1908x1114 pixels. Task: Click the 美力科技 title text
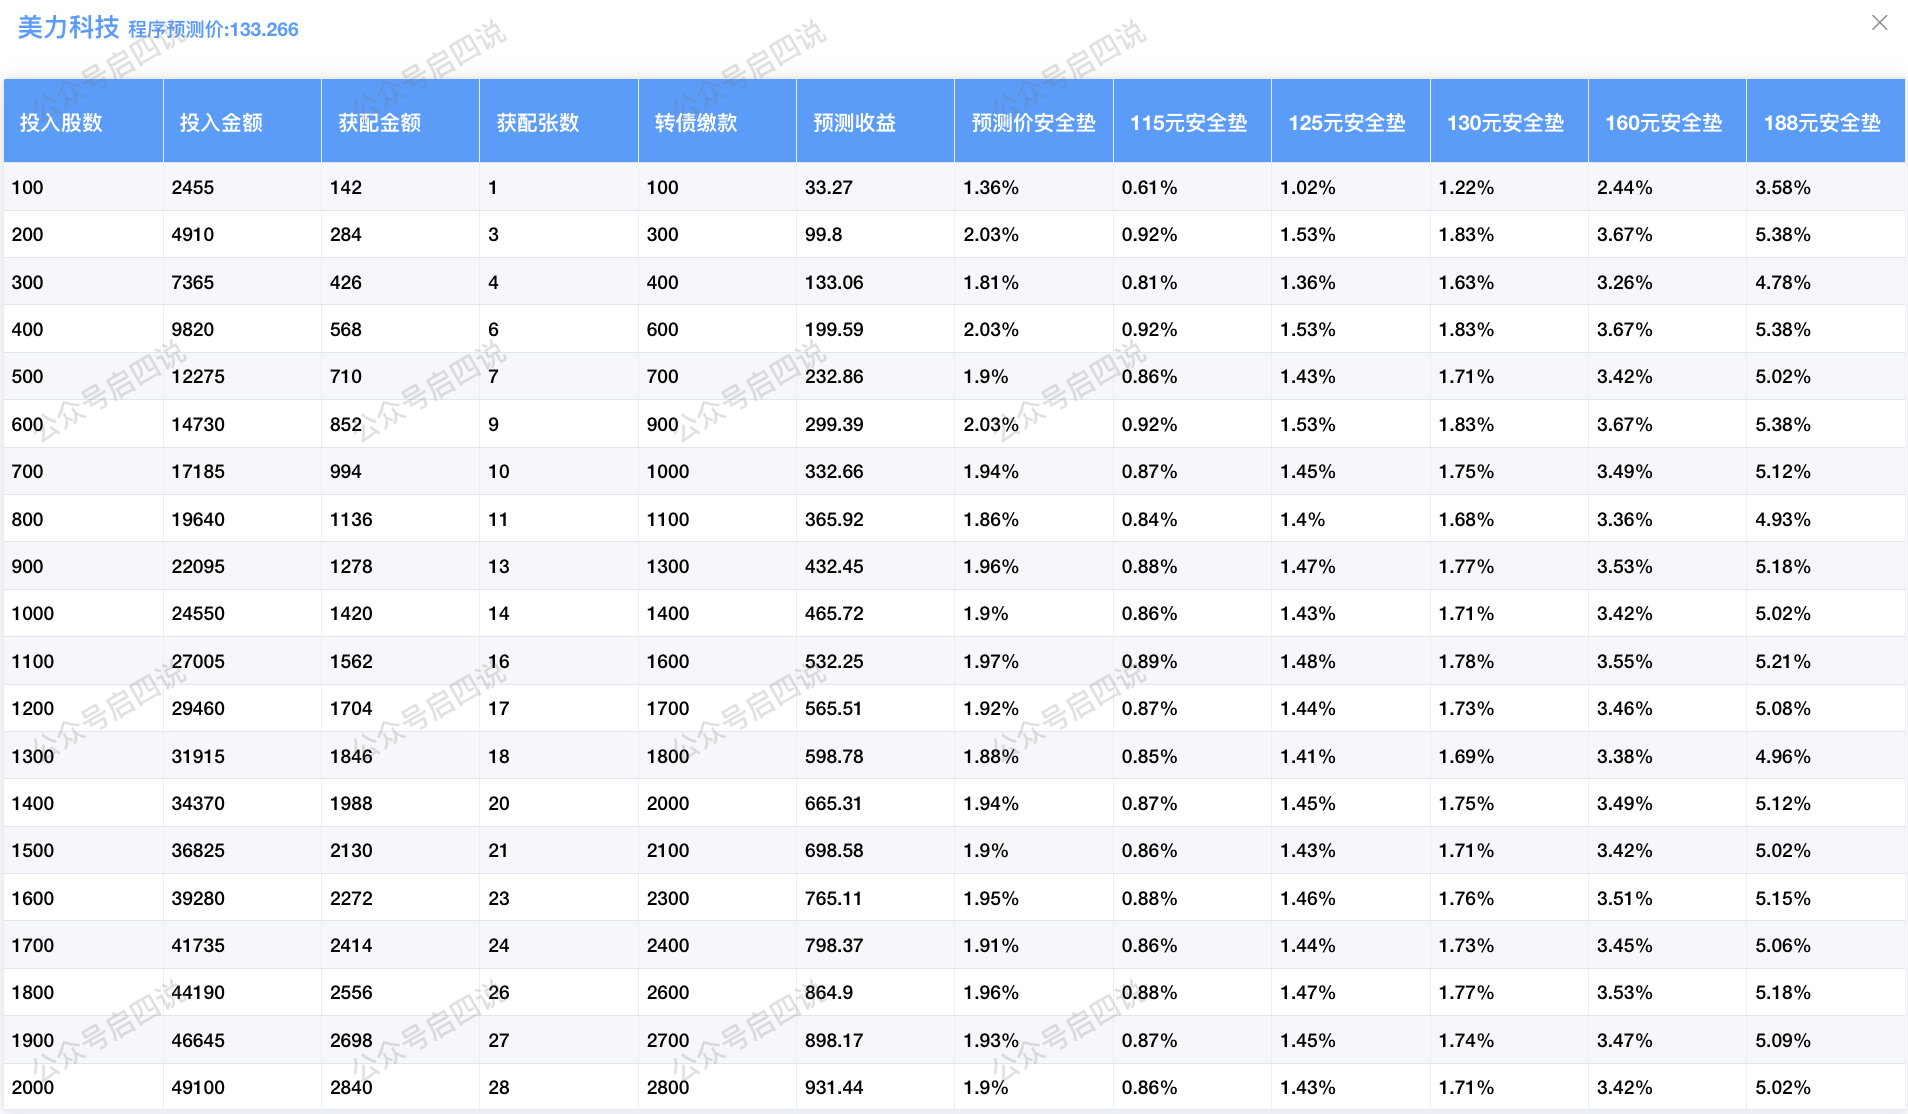pos(68,27)
